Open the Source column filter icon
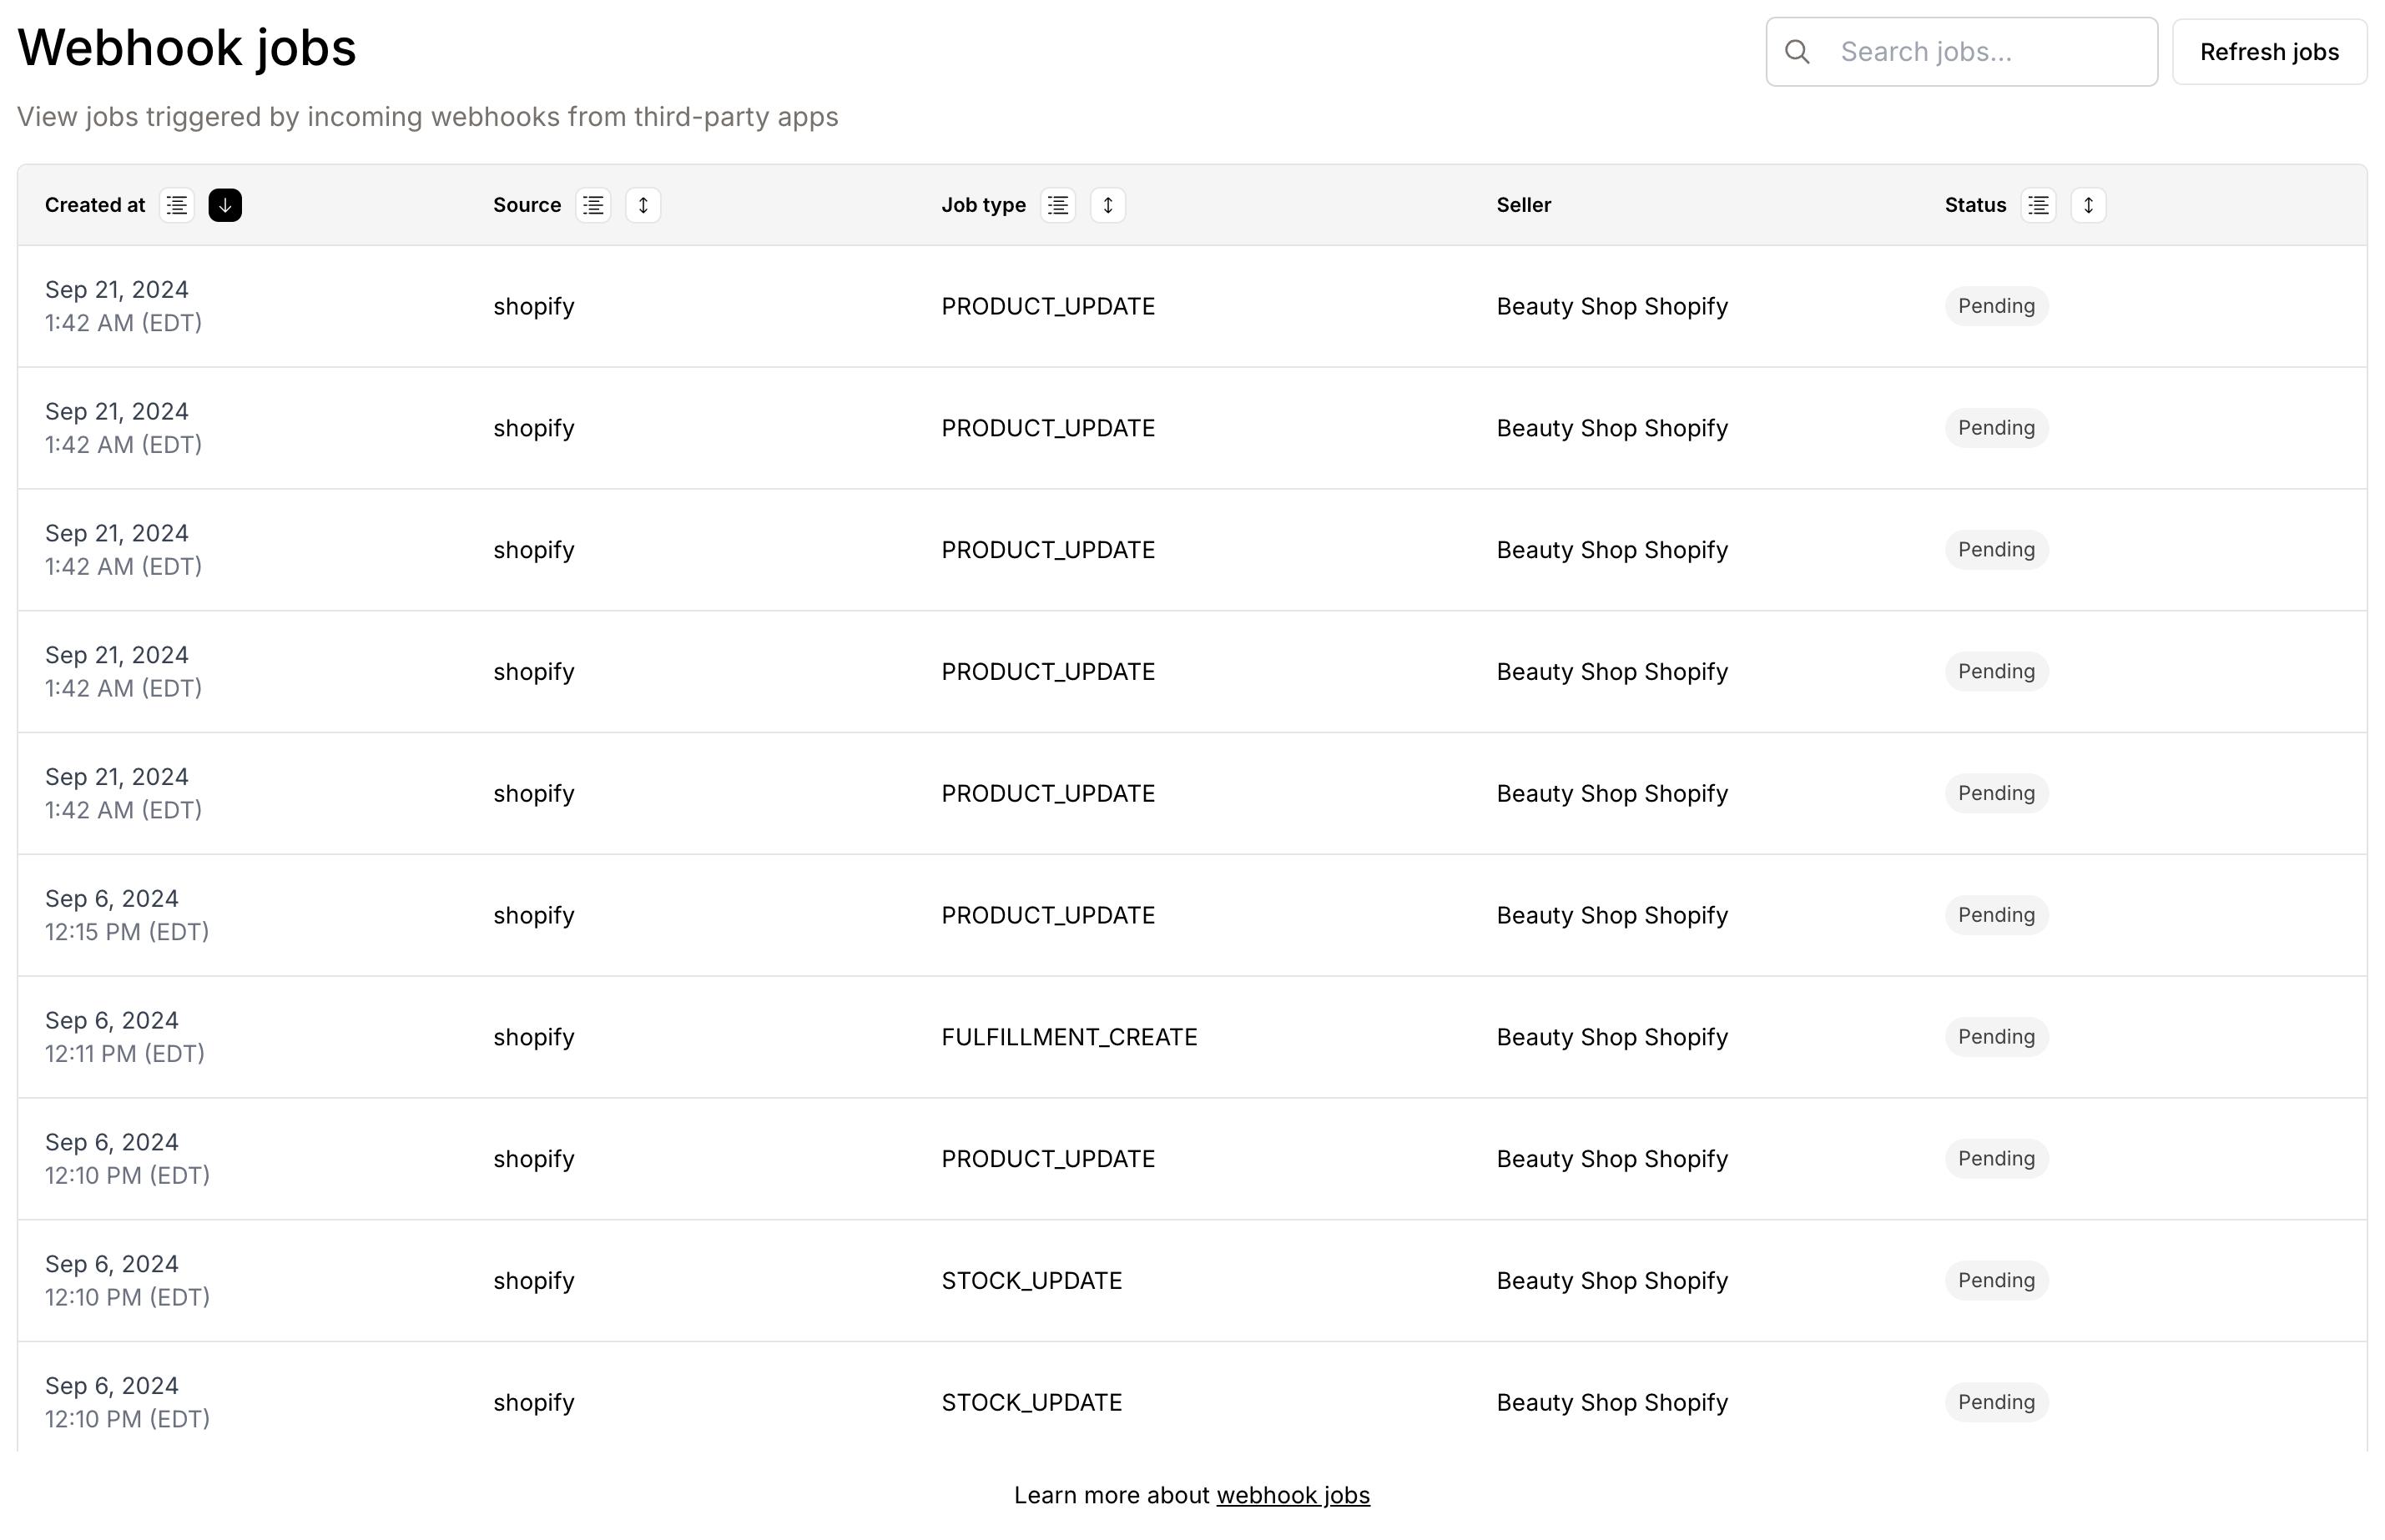 pos(593,205)
